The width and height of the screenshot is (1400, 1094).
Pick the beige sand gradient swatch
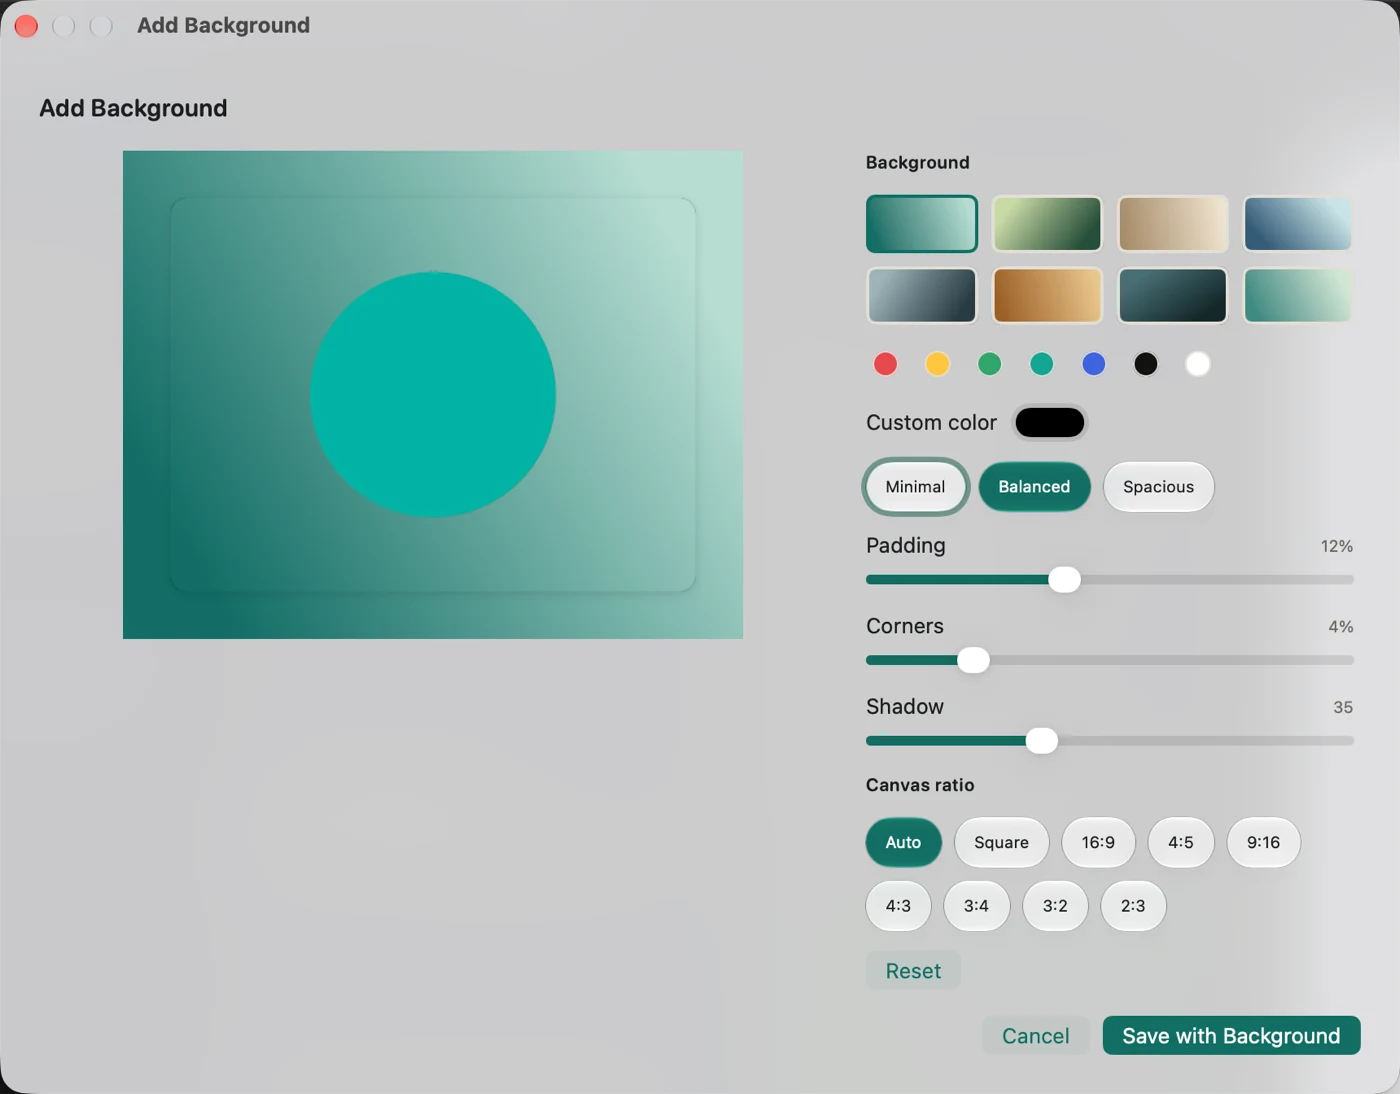coord(1172,223)
